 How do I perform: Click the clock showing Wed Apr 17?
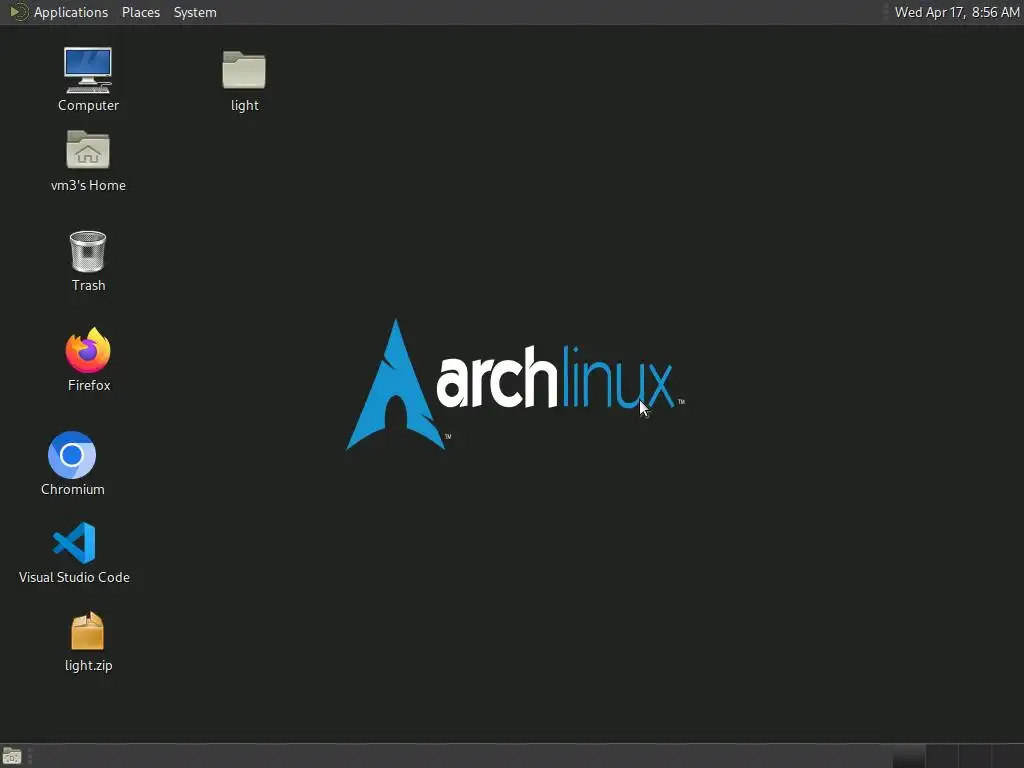[956, 12]
